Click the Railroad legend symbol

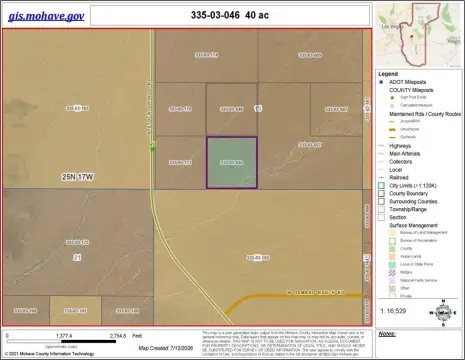coord(381,178)
